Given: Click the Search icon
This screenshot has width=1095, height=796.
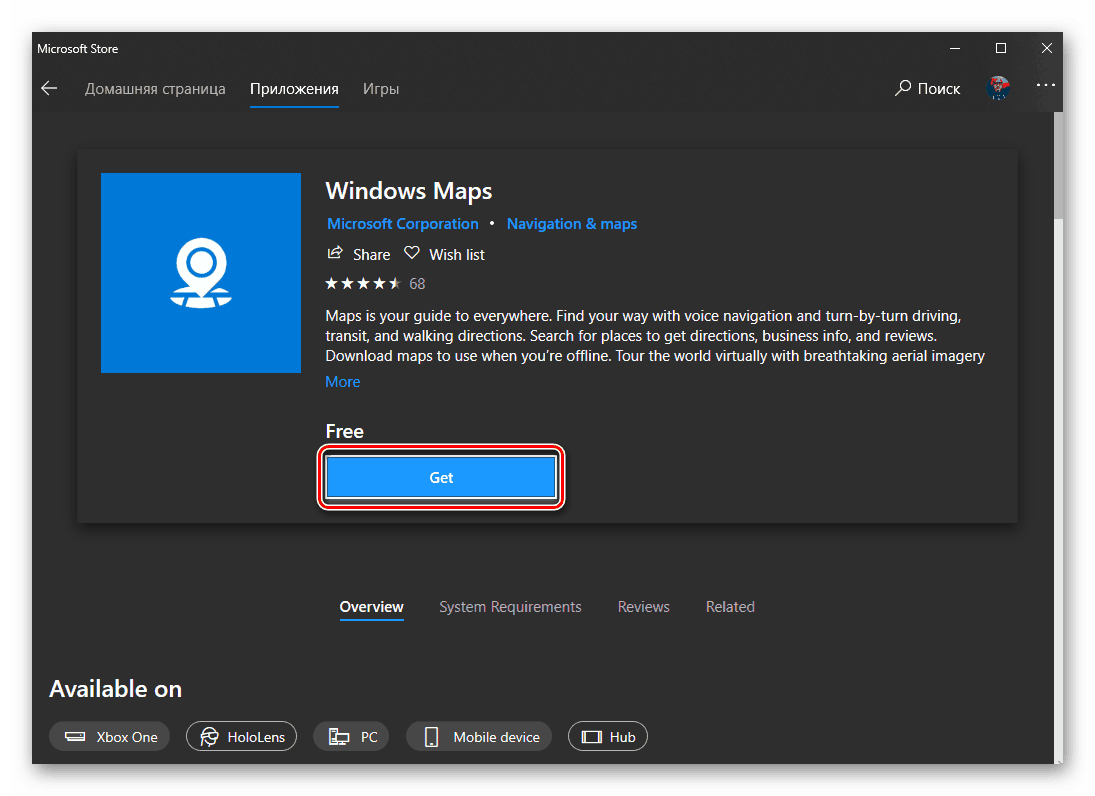Looking at the screenshot, I should 903,88.
